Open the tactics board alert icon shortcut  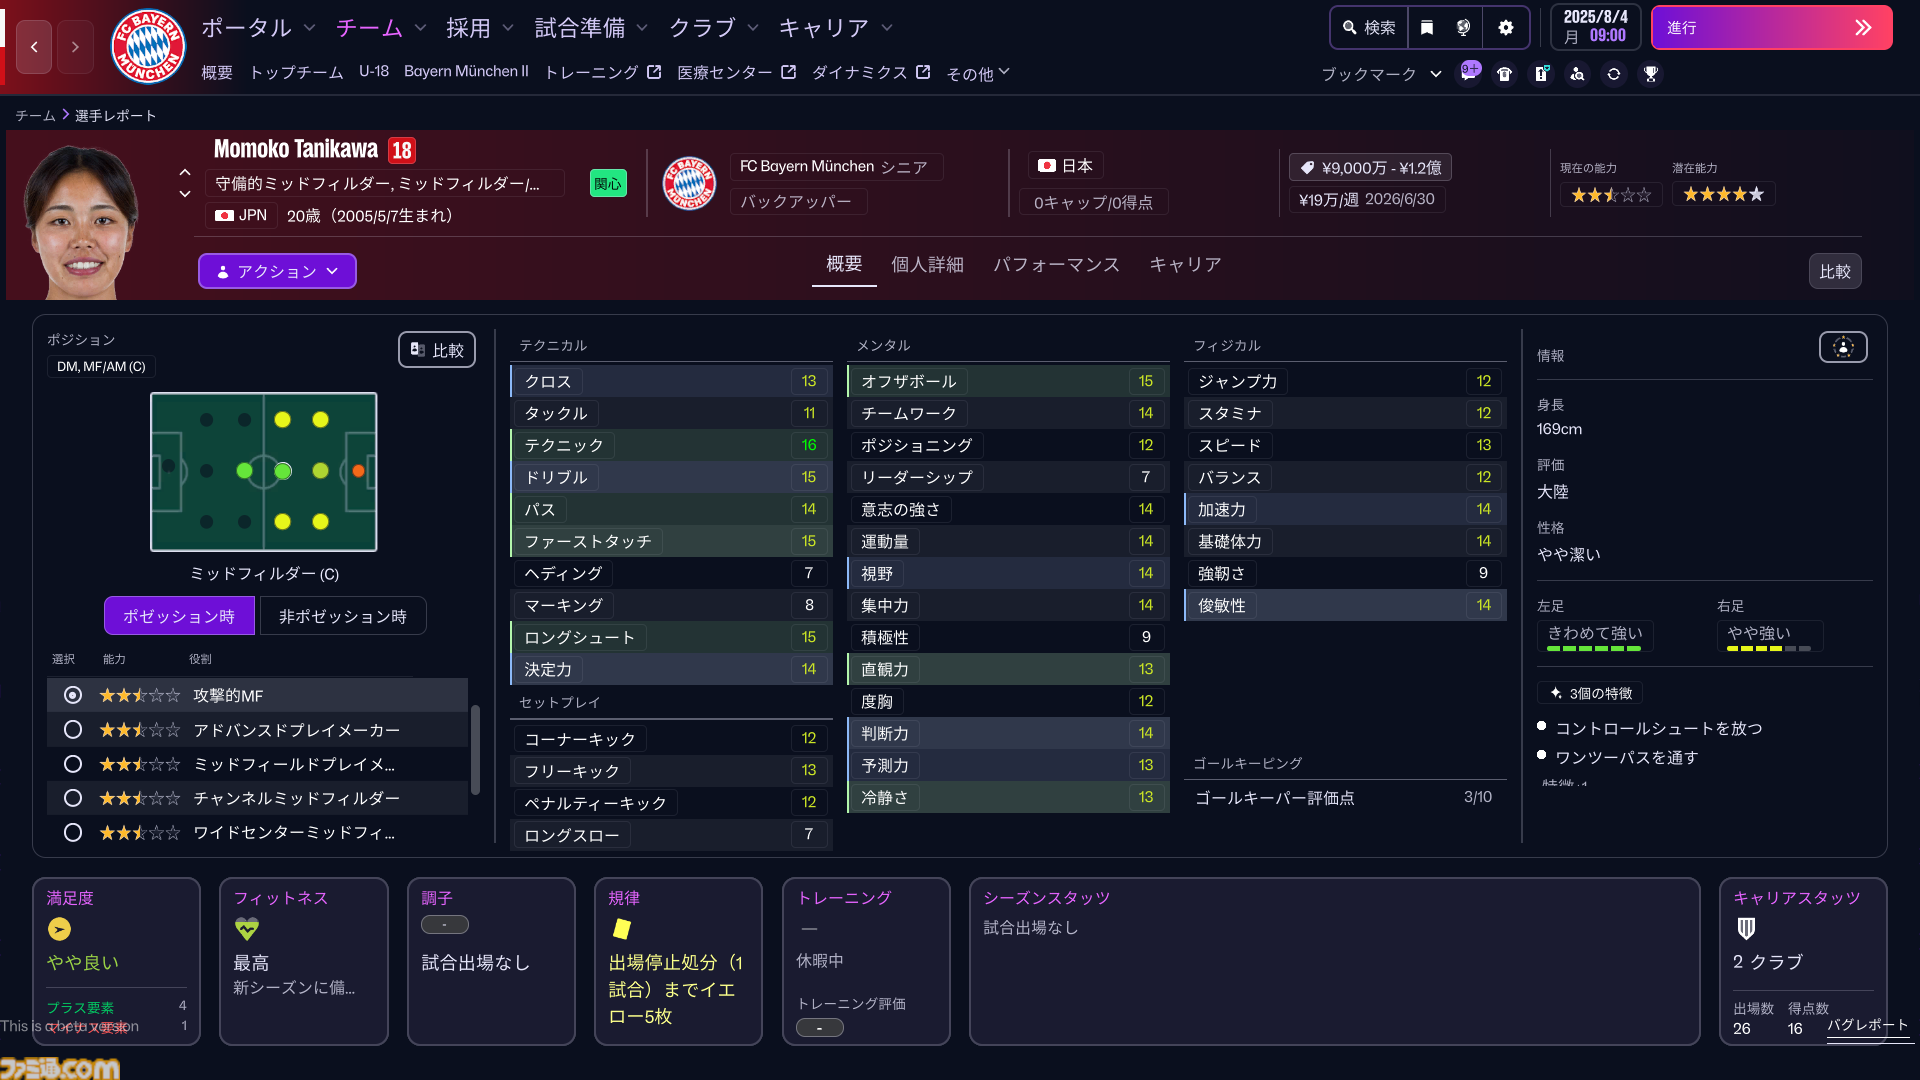1541,74
